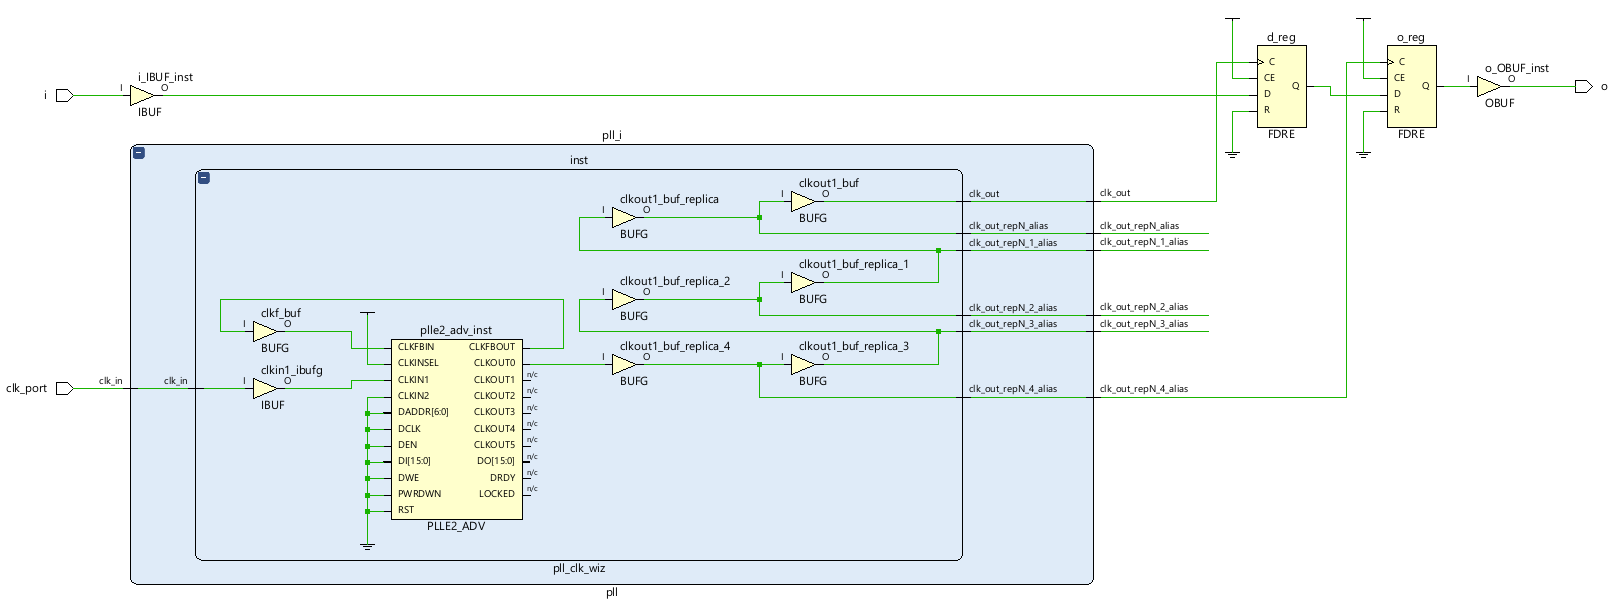
Task: Click the ground symbol below o_reg
Action: pyautogui.click(x=1363, y=154)
